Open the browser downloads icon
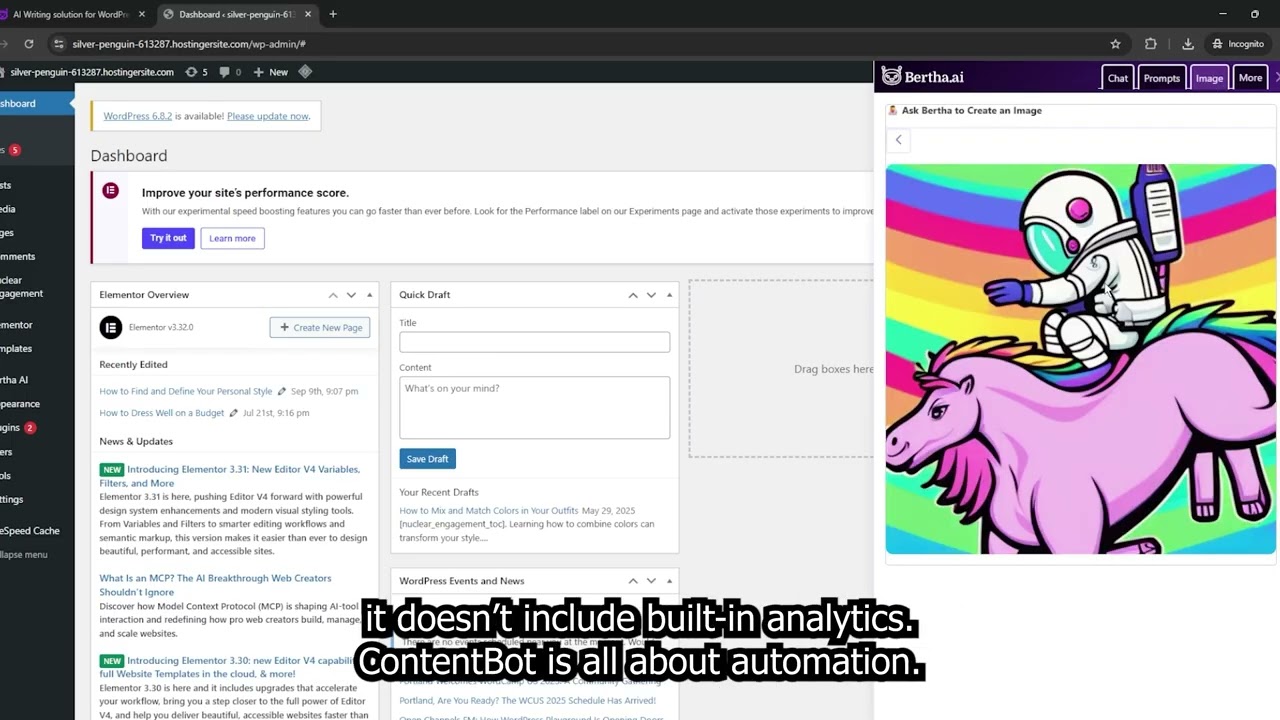This screenshot has height=720, width=1280. (x=1188, y=44)
